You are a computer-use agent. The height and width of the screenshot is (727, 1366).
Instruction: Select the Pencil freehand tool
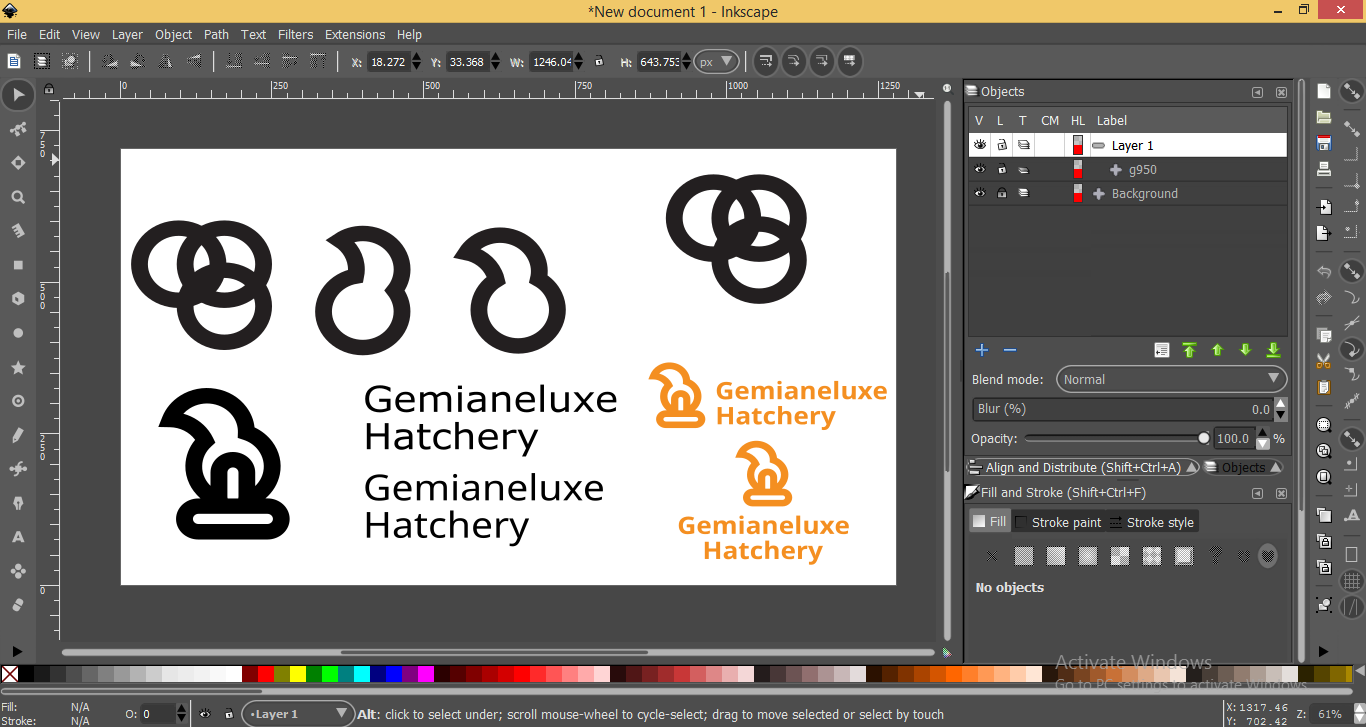[17, 435]
